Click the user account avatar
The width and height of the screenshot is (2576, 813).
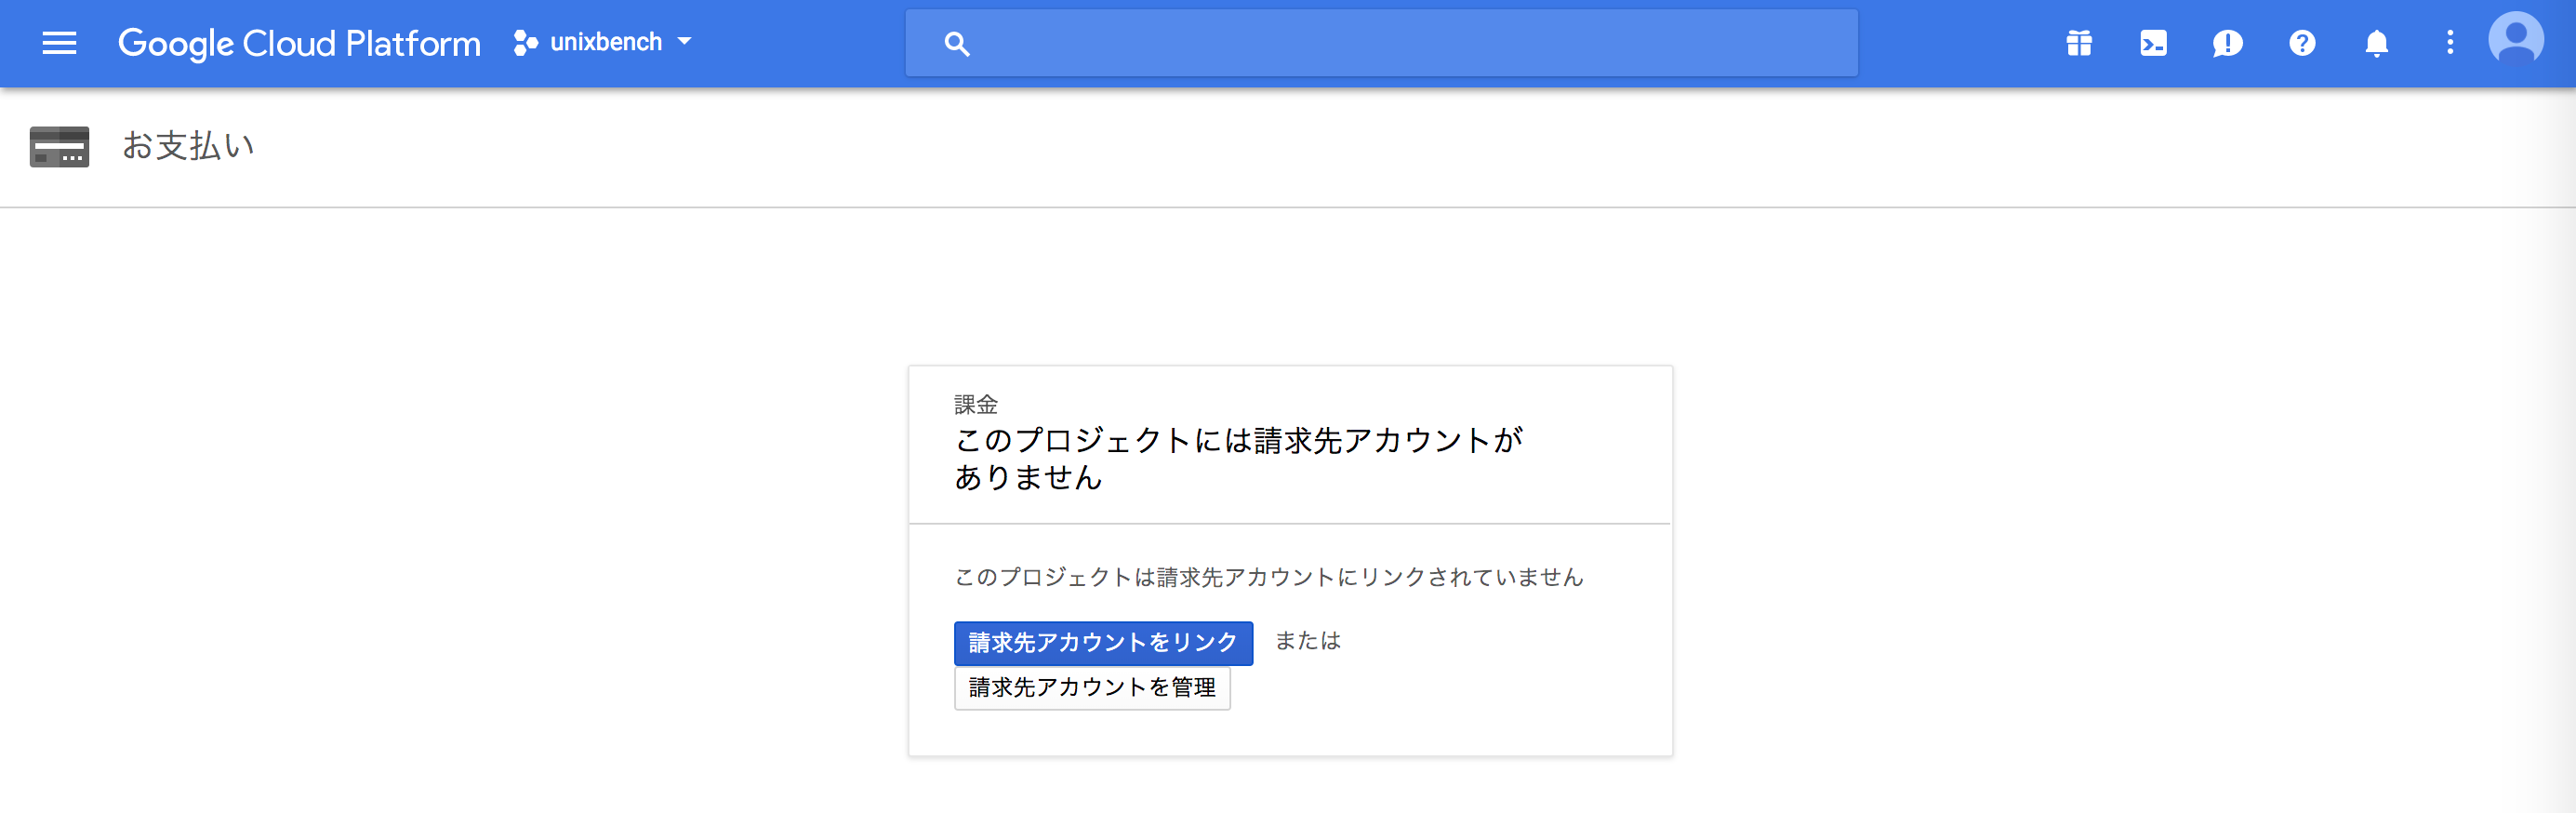[2515, 41]
